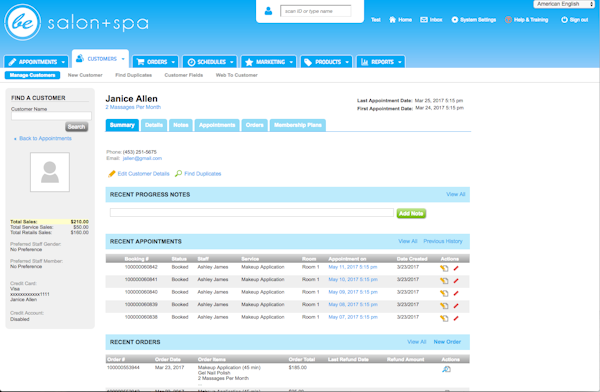The height and width of the screenshot is (392, 600).
Task: Click the Add Note button
Action: (x=411, y=213)
